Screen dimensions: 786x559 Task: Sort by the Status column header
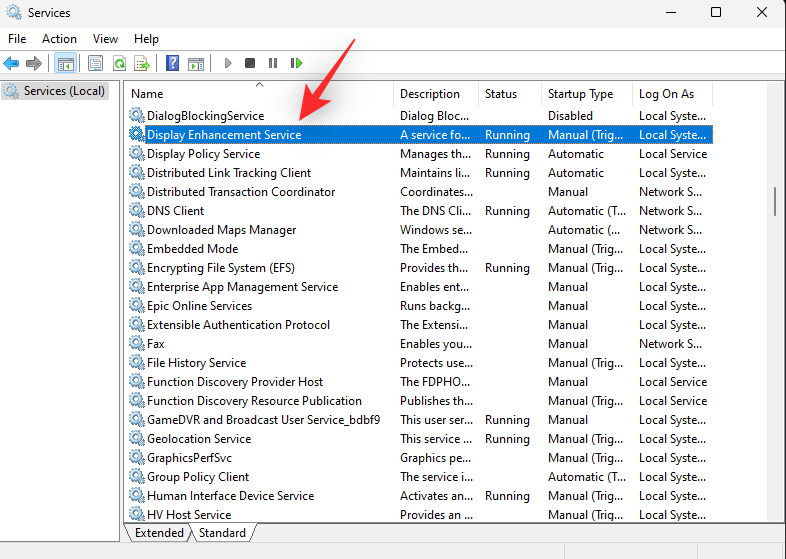(x=501, y=94)
